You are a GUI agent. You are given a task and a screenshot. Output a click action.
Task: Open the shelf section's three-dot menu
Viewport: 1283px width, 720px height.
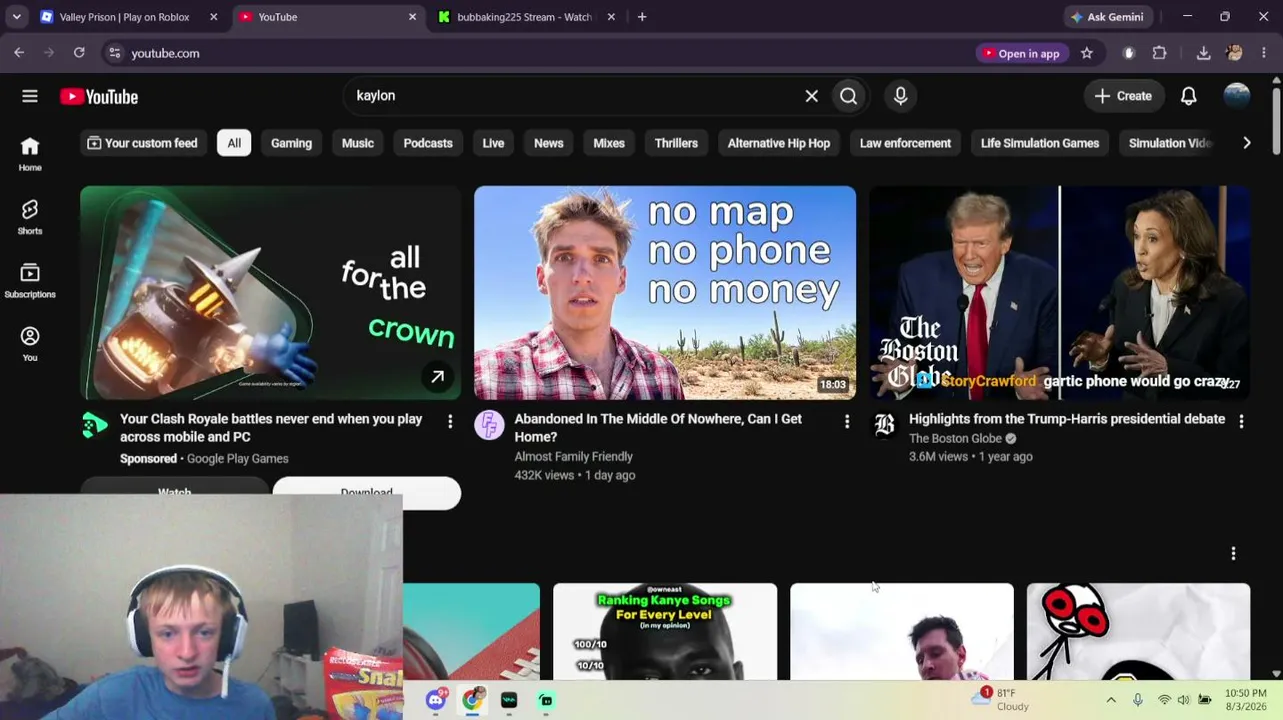pyautogui.click(x=1233, y=553)
